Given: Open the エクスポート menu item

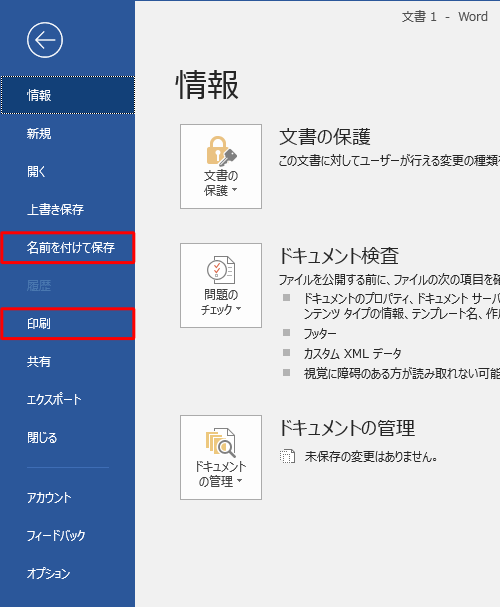Looking at the screenshot, I should (68, 399).
